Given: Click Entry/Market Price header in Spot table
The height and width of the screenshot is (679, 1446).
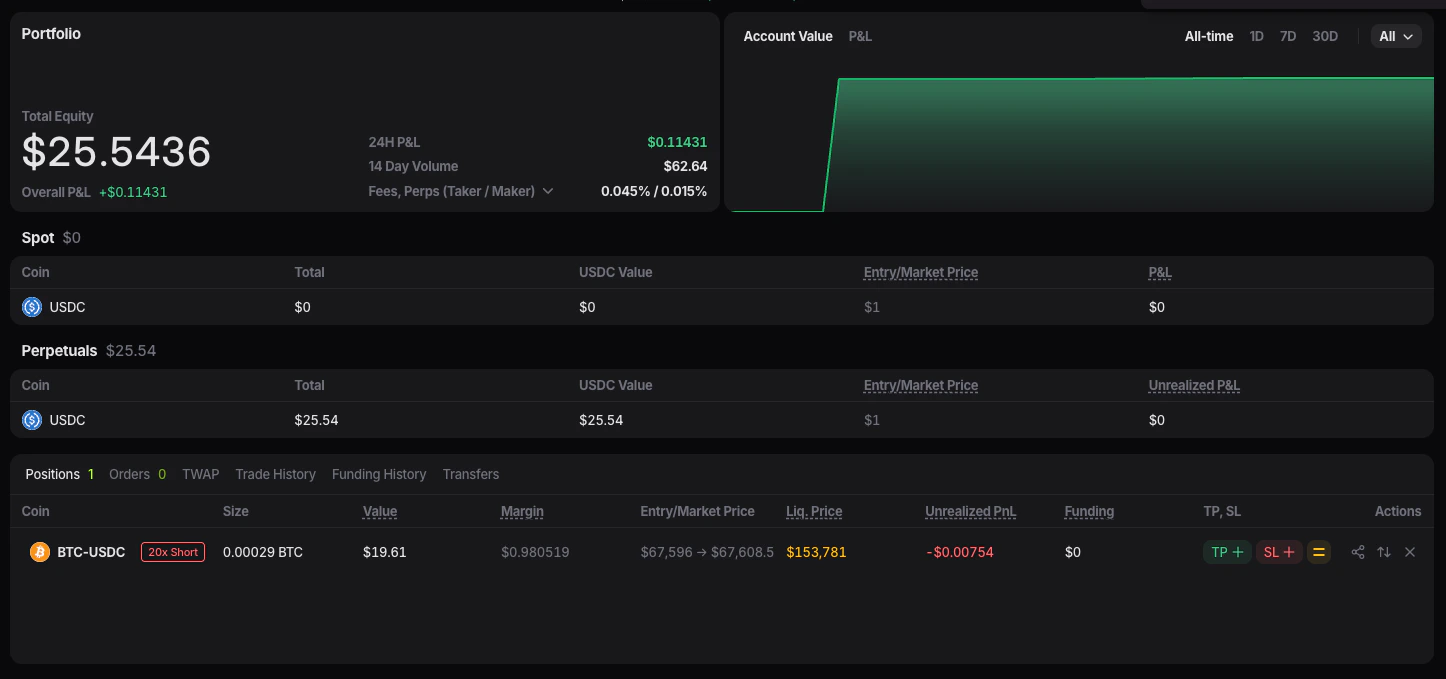Looking at the screenshot, I should tap(921, 272).
